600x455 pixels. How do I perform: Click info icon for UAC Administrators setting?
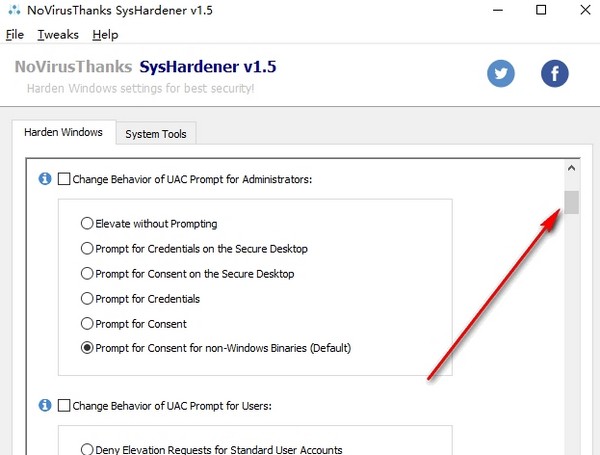click(x=44, y=179)
